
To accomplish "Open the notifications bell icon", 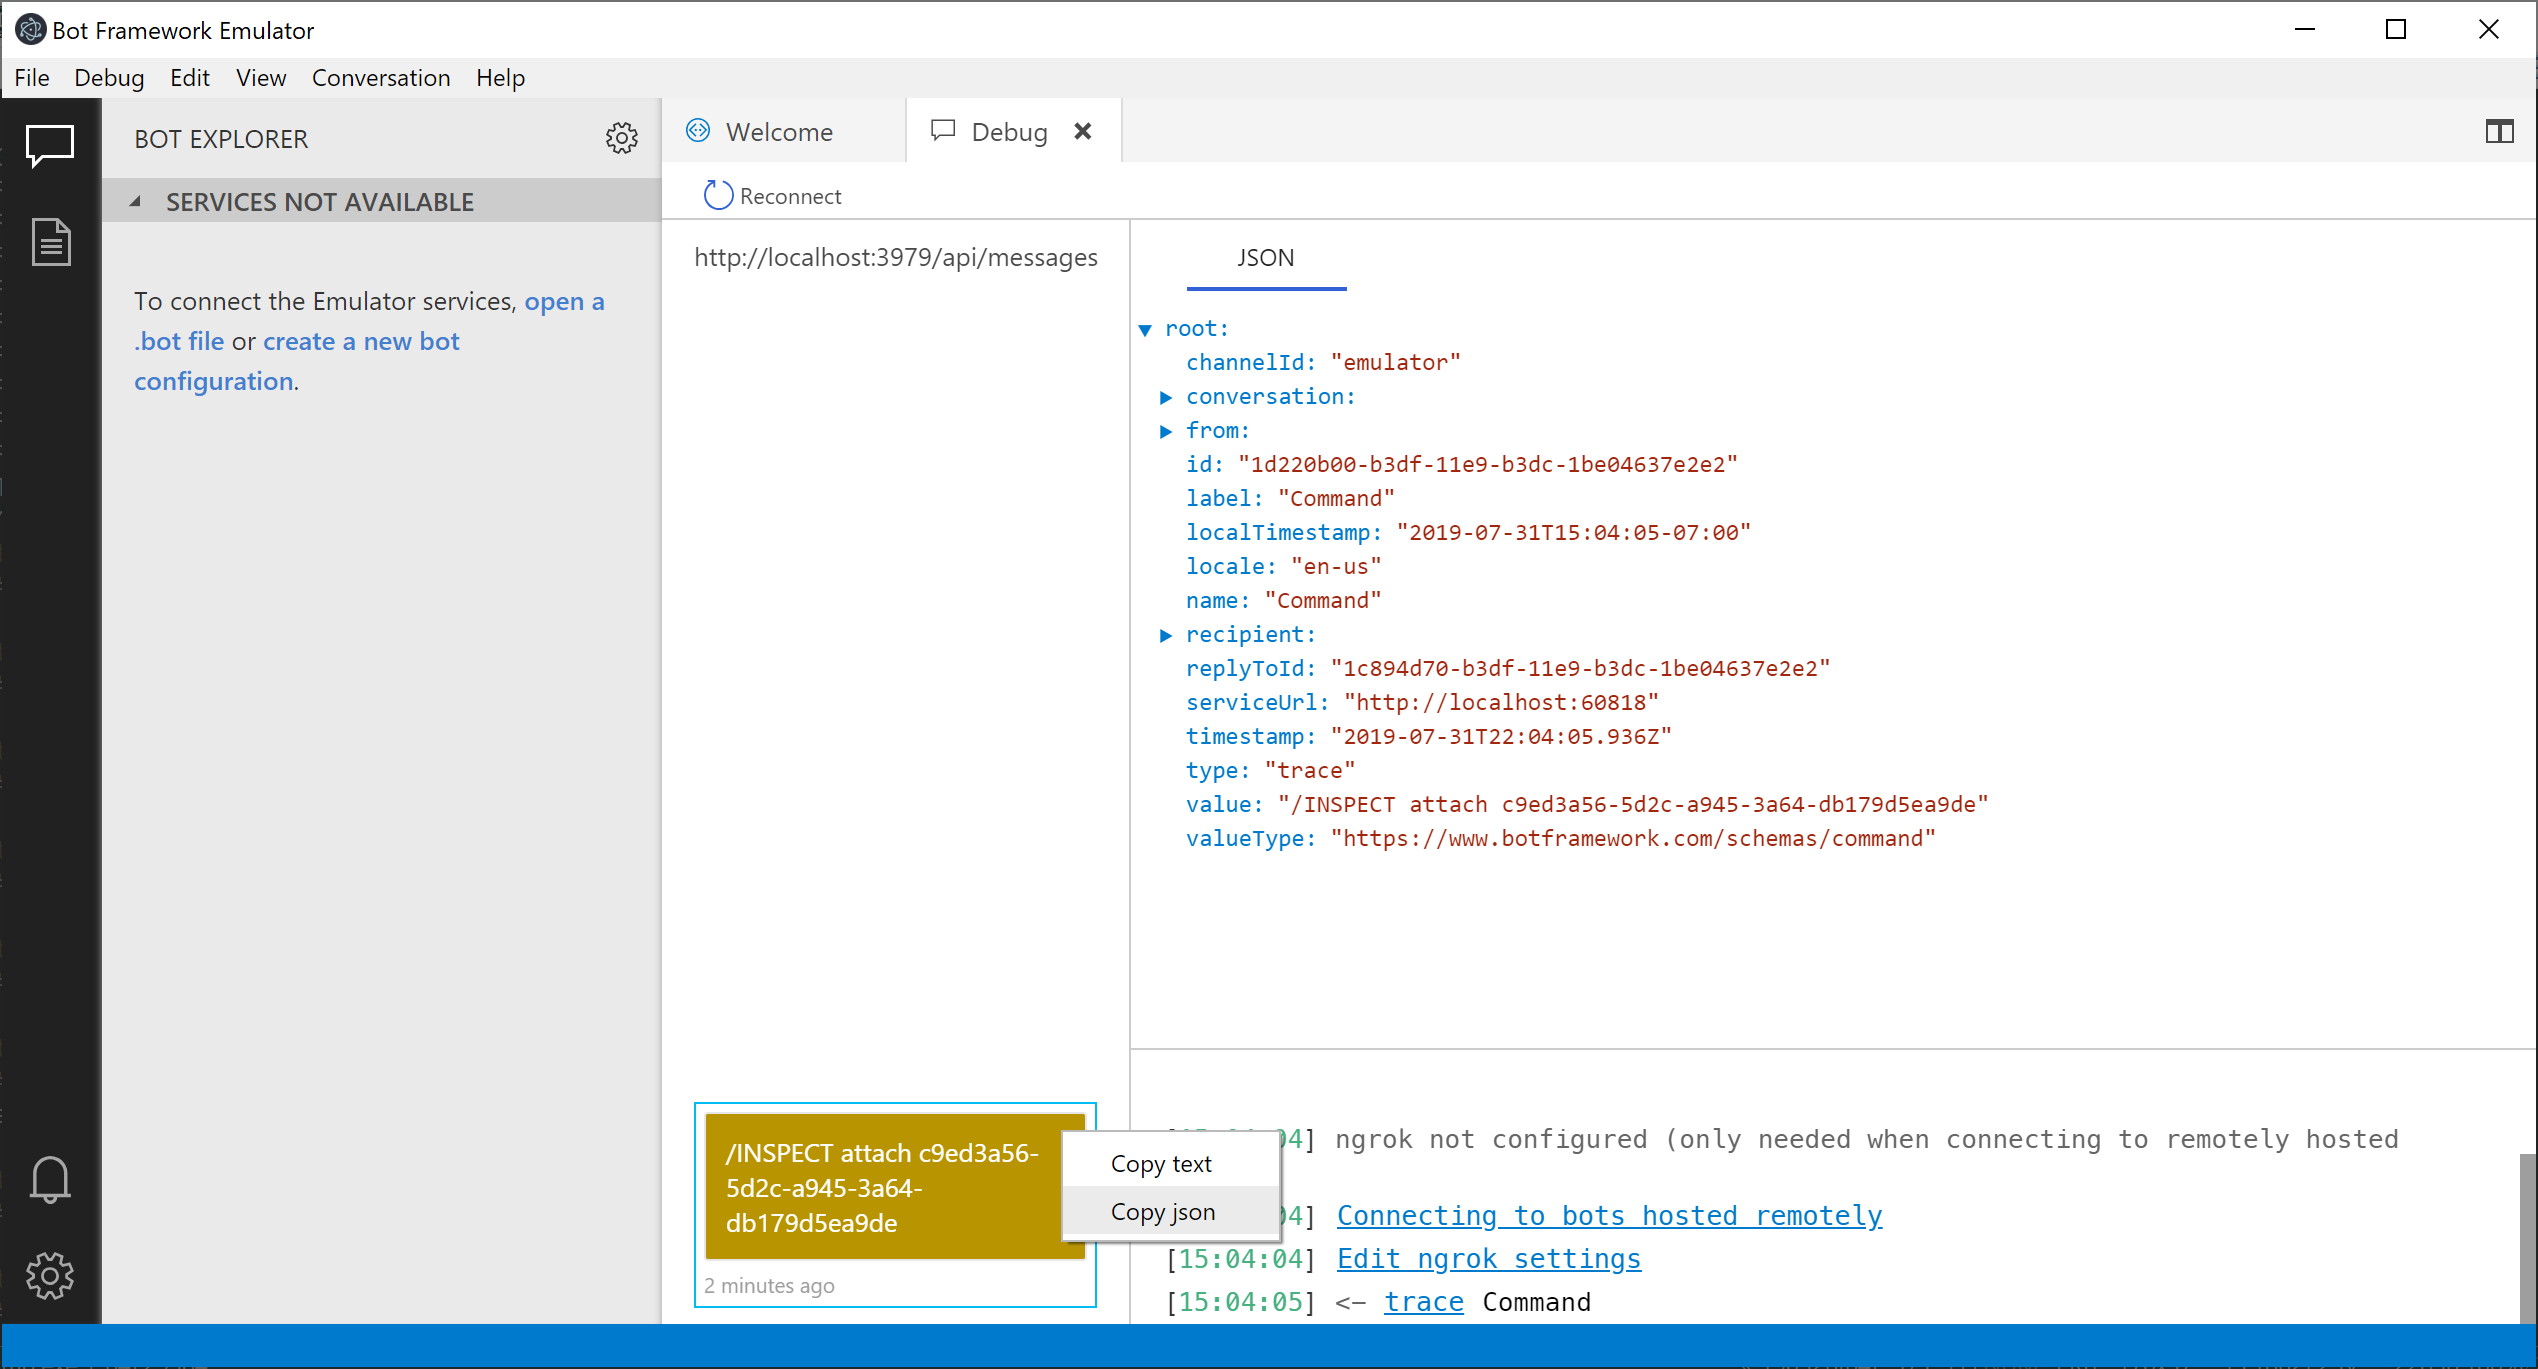I will pos(50,1180).
